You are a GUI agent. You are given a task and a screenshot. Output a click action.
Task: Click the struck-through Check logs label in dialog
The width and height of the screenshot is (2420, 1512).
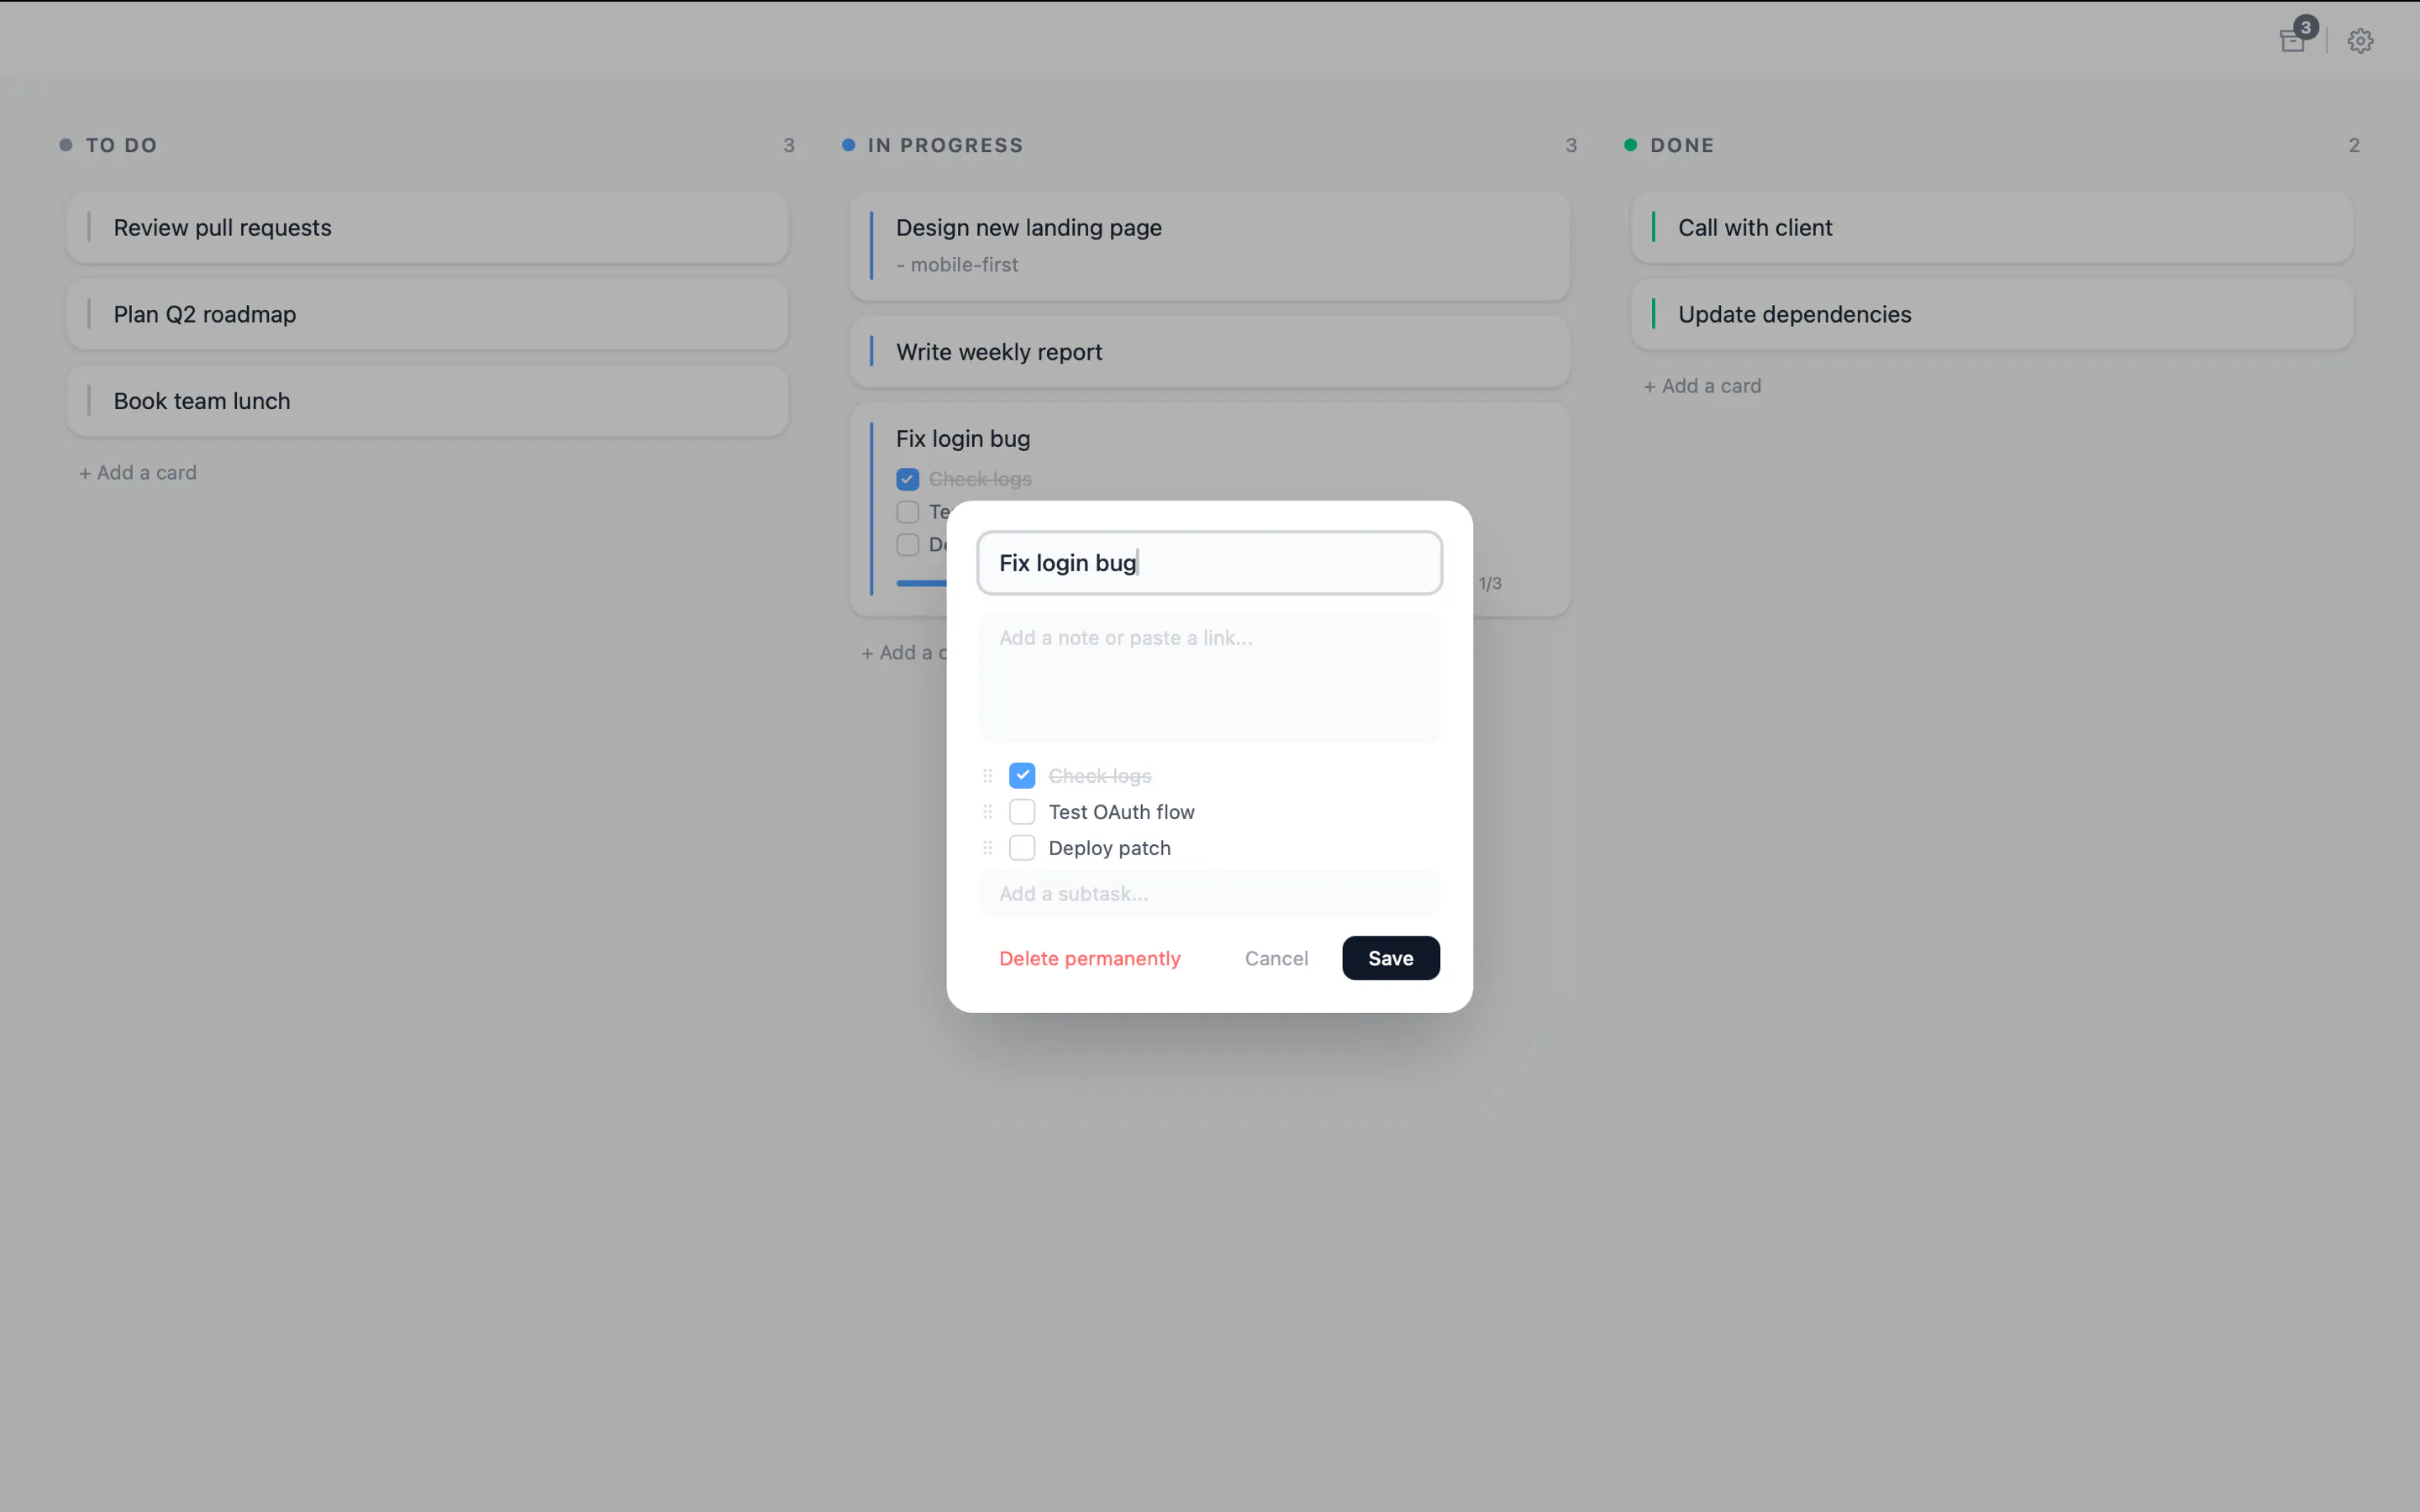(x=1100, y=776)
